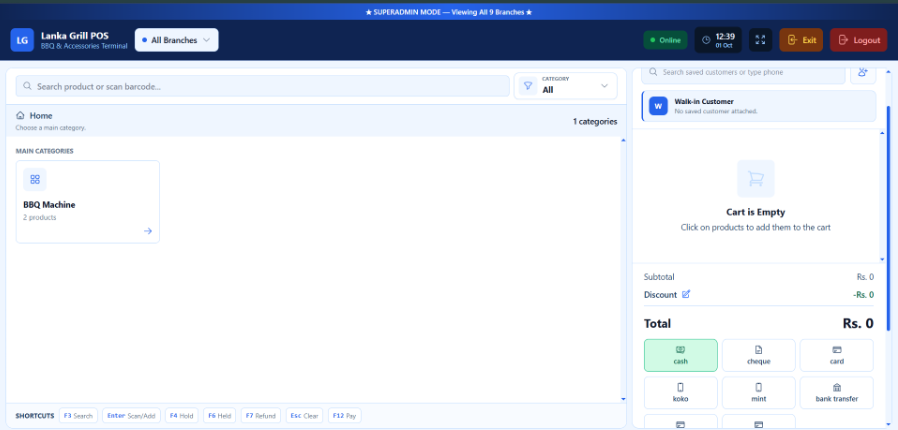Screen dimensions: 898x430
Task: Click the 'Cart is Empty' heading
Action: click(755, 212)
